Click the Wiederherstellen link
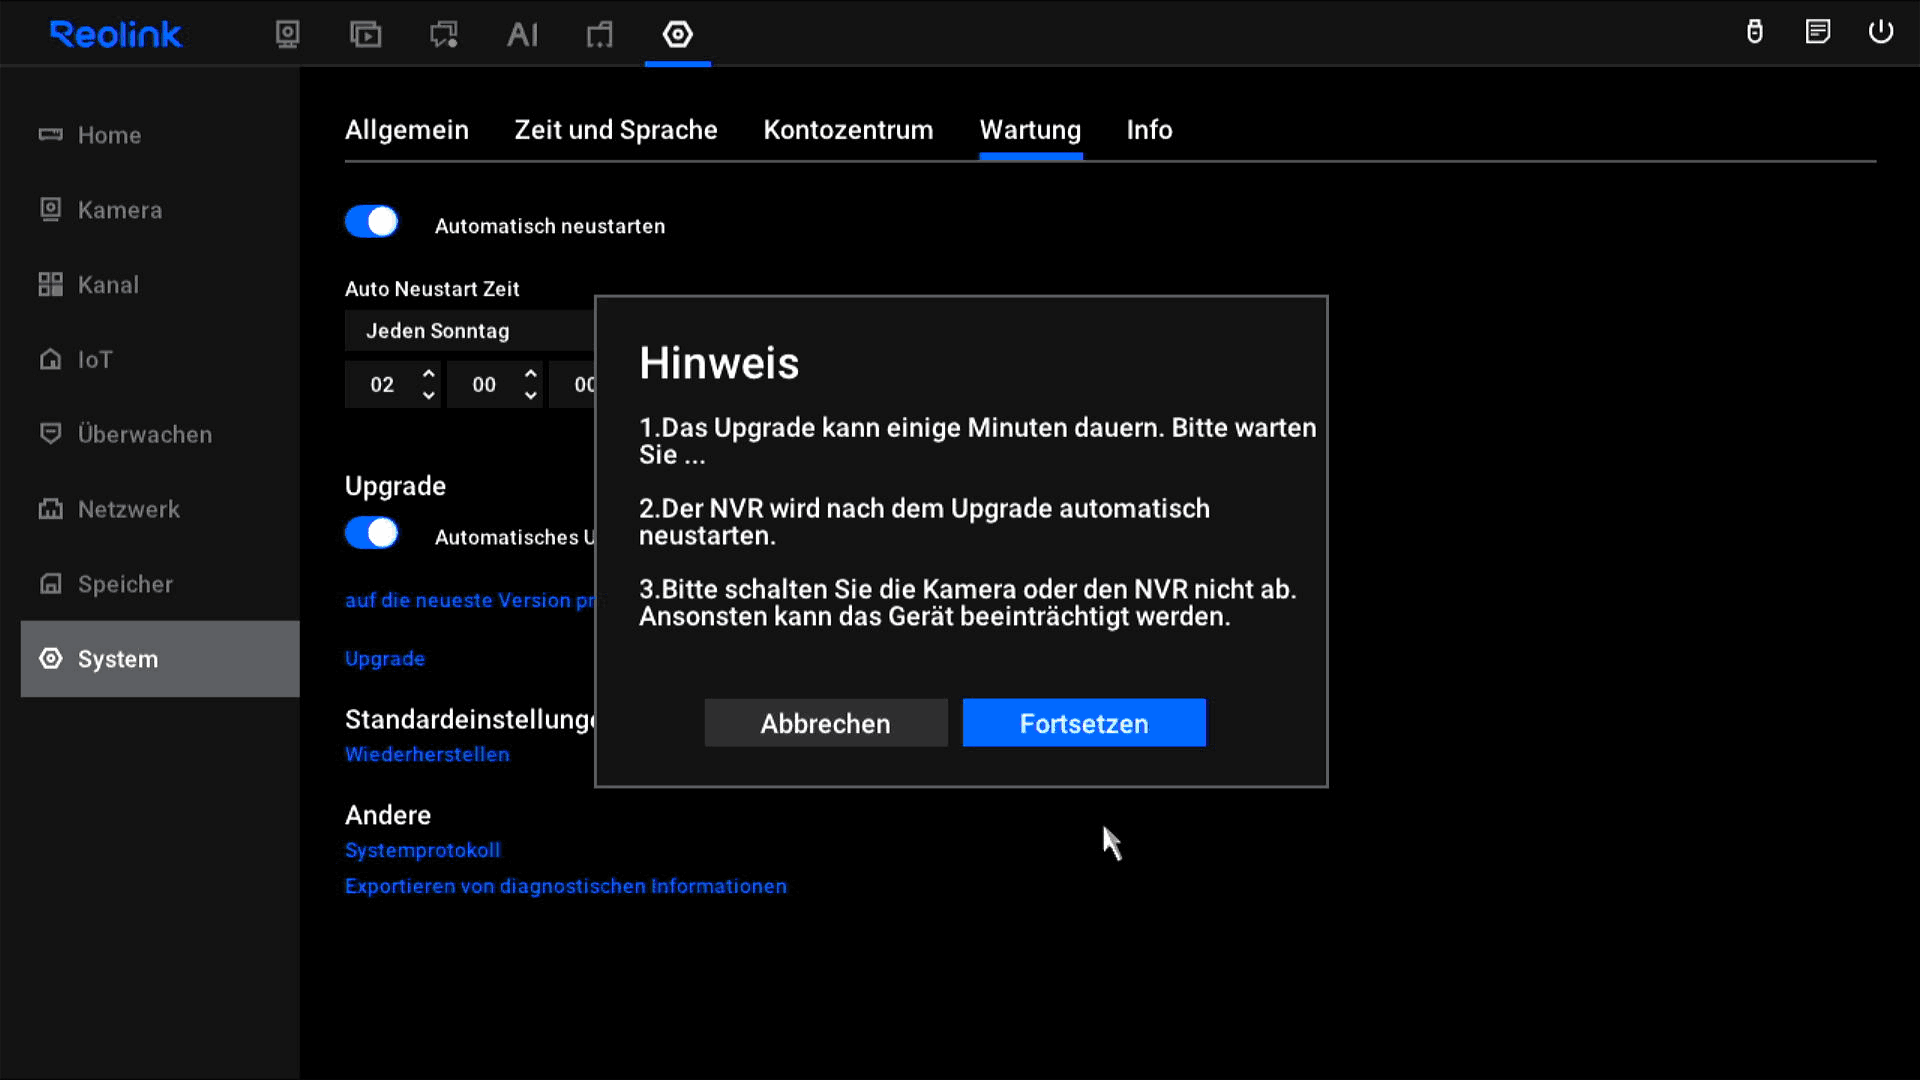 427,755
